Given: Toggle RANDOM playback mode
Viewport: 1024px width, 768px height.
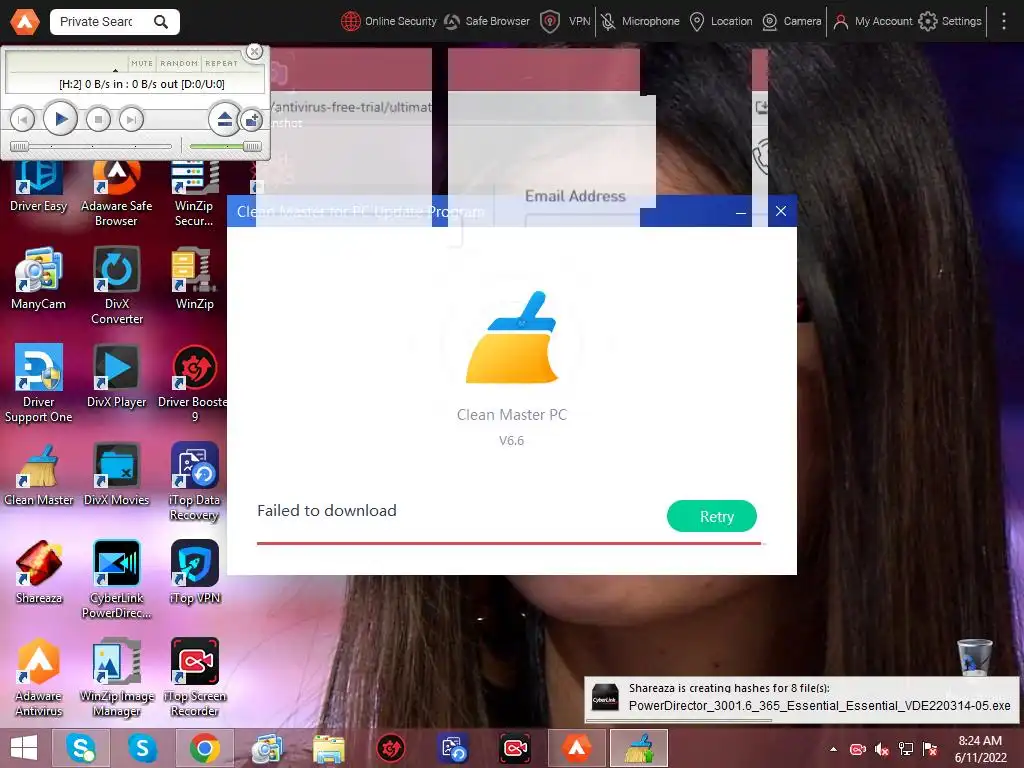Looking at the screenshot, I should point(179,63).
